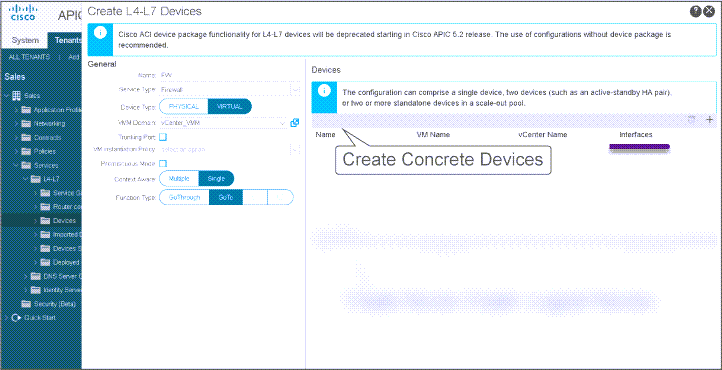Set Device Type to VIRTUAL

230,106
